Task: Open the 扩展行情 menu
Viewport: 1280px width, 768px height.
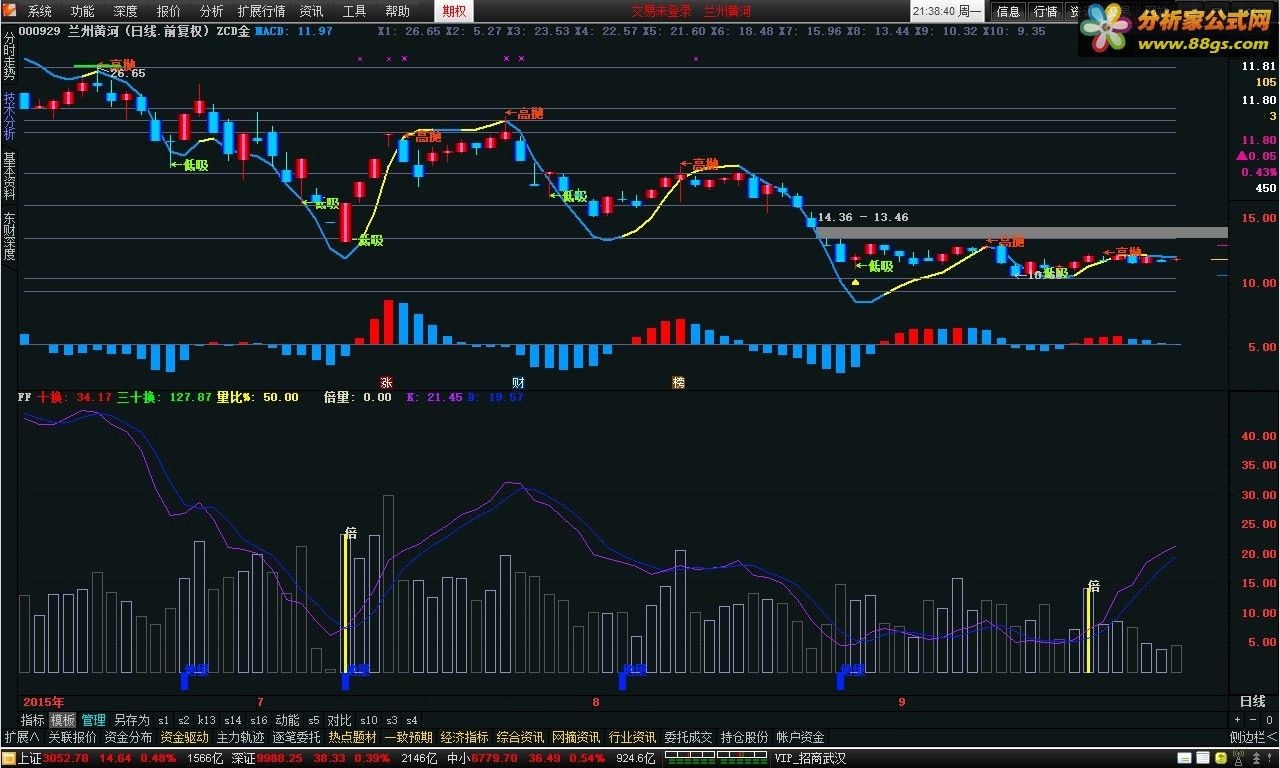Action: pyautogui.click(x=261, y=11)
